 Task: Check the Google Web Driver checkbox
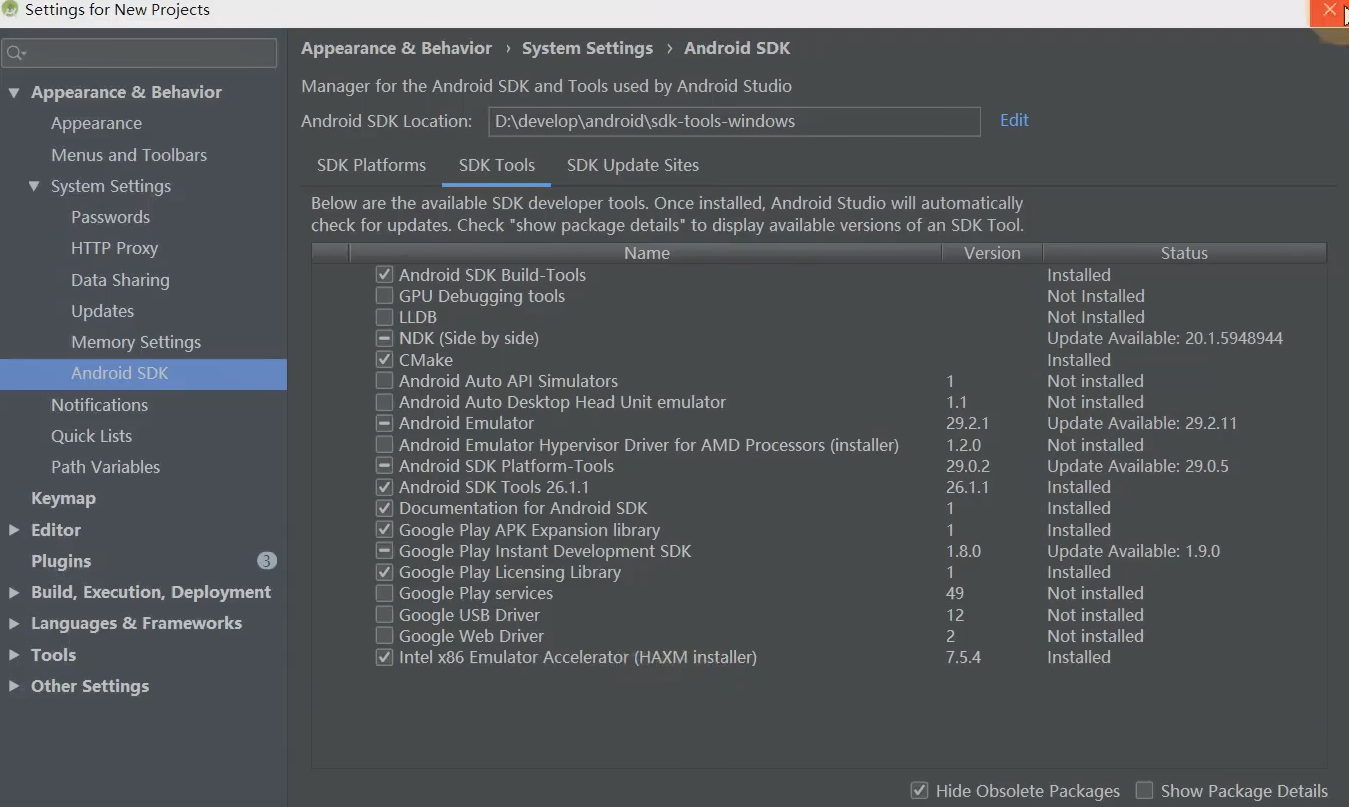[384, 636]
